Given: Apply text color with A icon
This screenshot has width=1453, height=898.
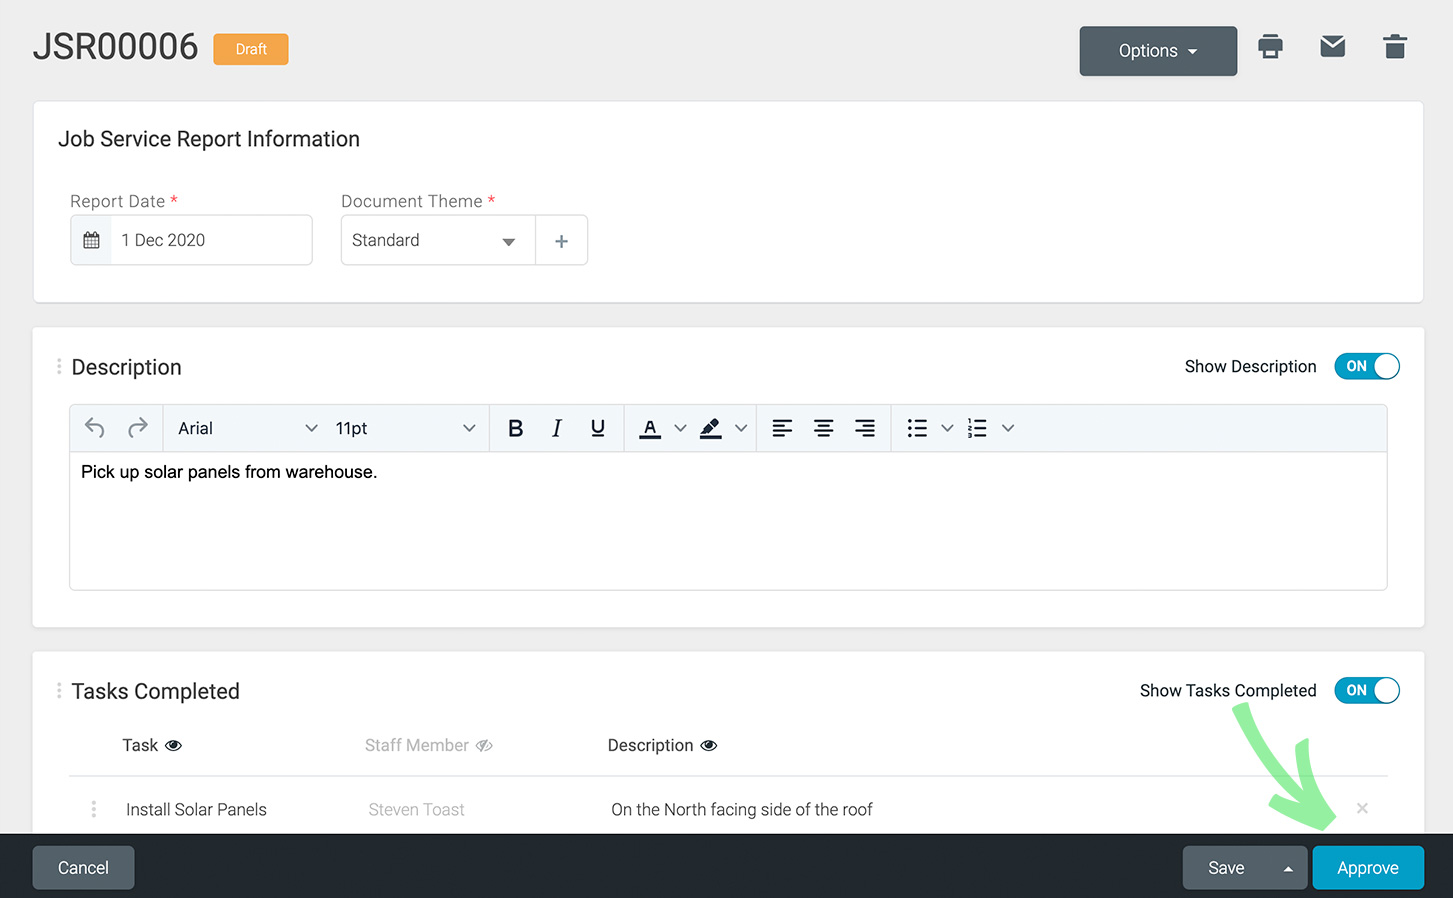Looking at the screenshot, I should click(x=650, y=428).
